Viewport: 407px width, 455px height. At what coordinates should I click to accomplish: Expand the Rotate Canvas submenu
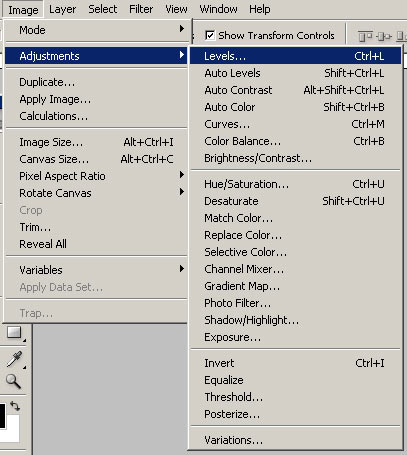click(x=96, y=193)
